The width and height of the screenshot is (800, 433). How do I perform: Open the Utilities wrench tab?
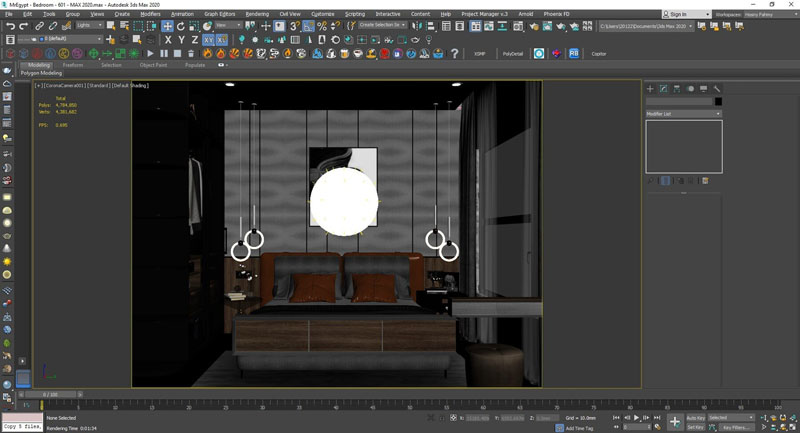click(x=717, y=89)
